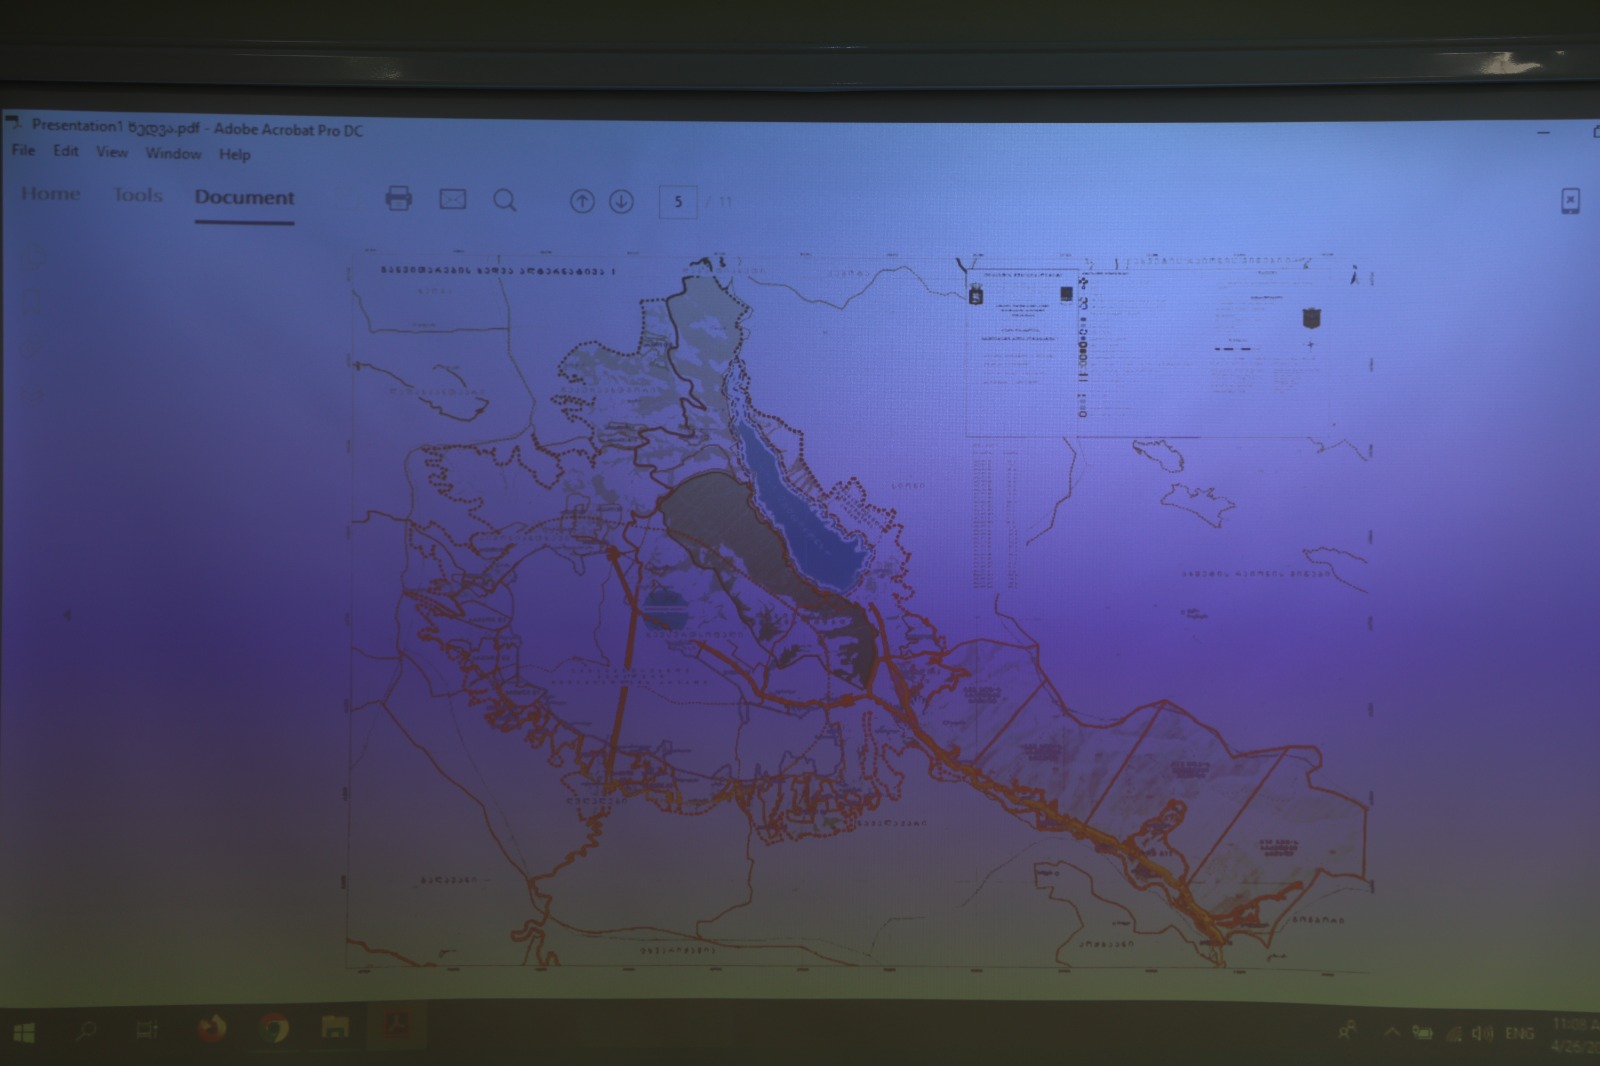Image resolution: width=1600 pixels, height=1066 pixels.
Task: Print the document with the printer icon
Action: pos(398,198)
